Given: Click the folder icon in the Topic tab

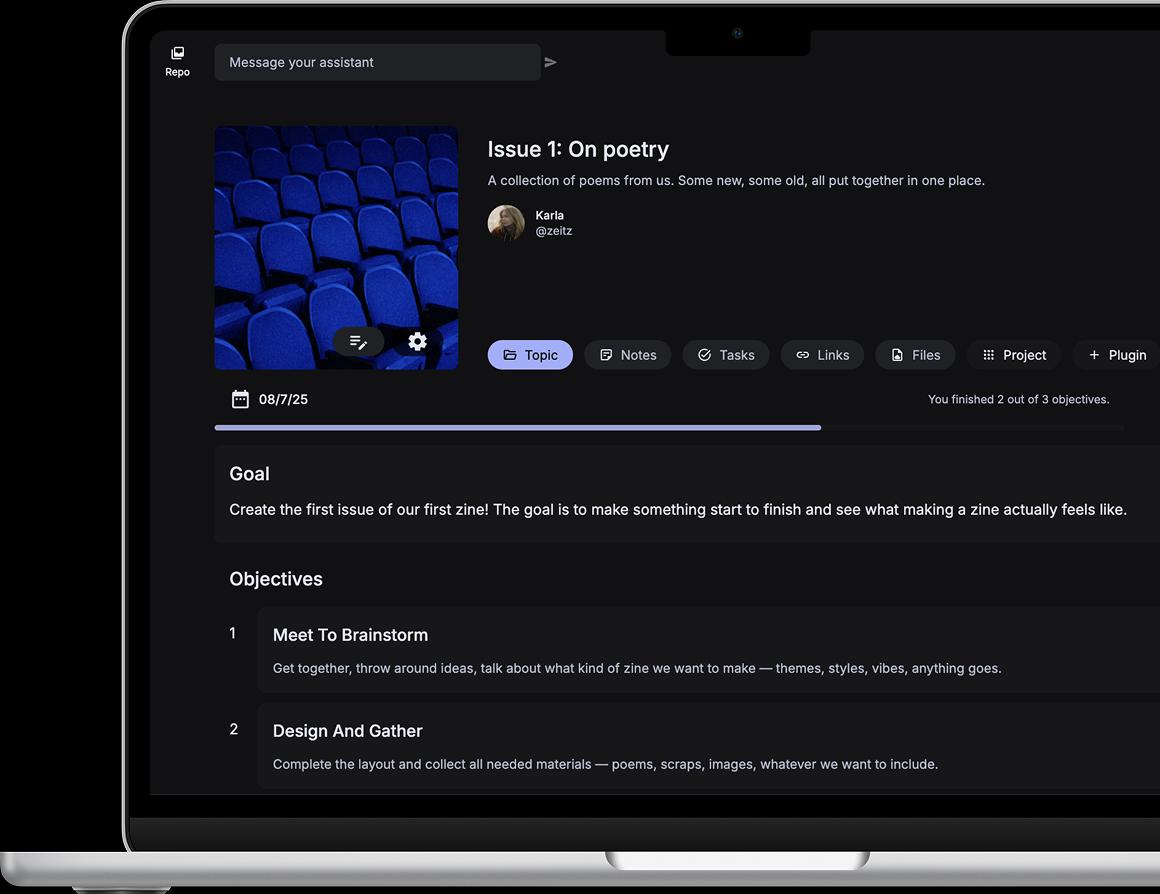Looking at the screenshot, I should 510,354.
